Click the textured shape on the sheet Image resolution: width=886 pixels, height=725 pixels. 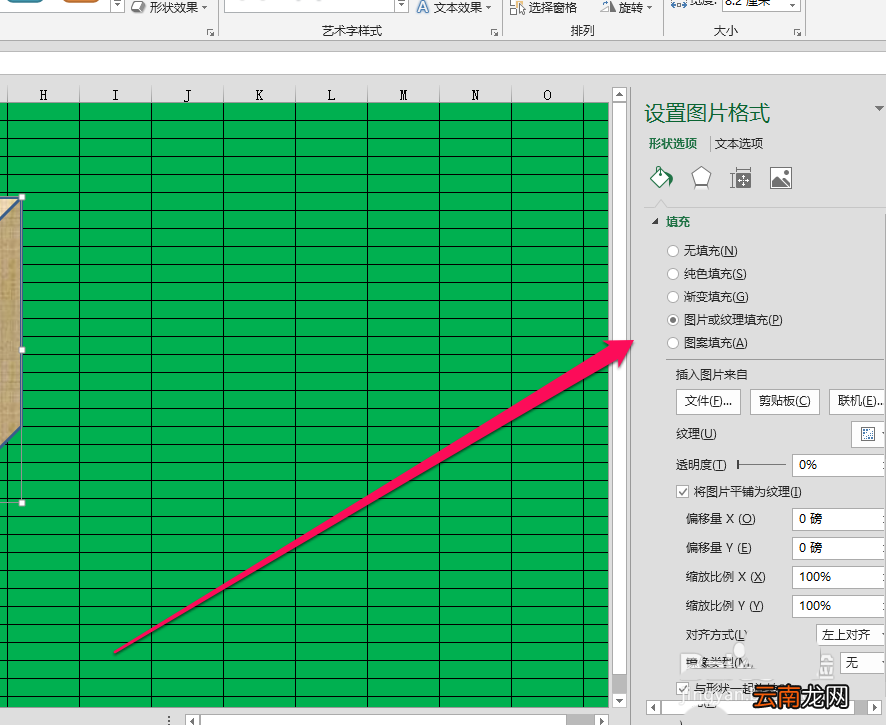pos(8,322)
